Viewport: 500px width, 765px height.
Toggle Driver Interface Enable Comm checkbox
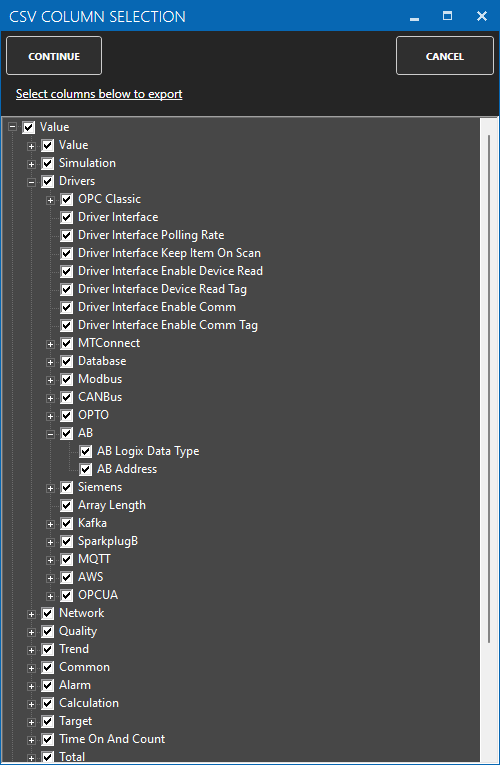click(67, 308)
